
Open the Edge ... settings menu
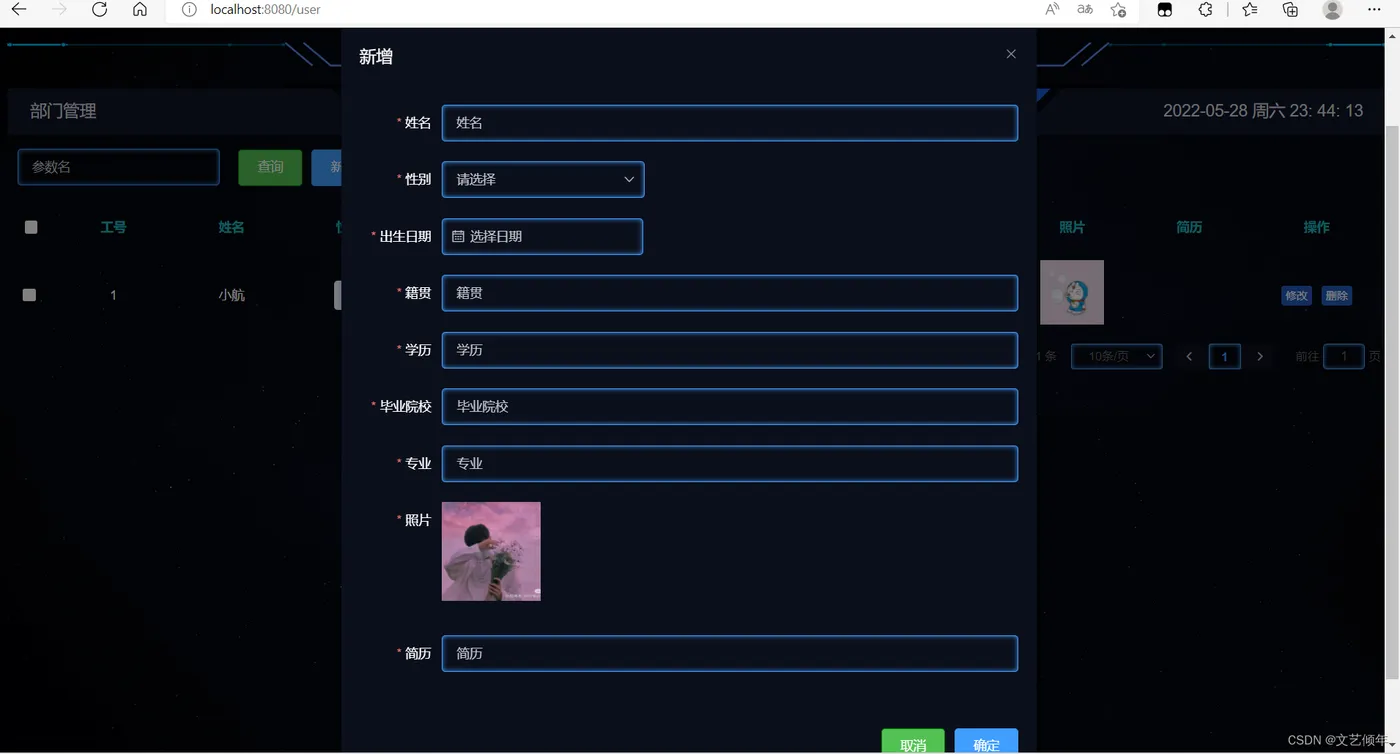(1374, 10)
